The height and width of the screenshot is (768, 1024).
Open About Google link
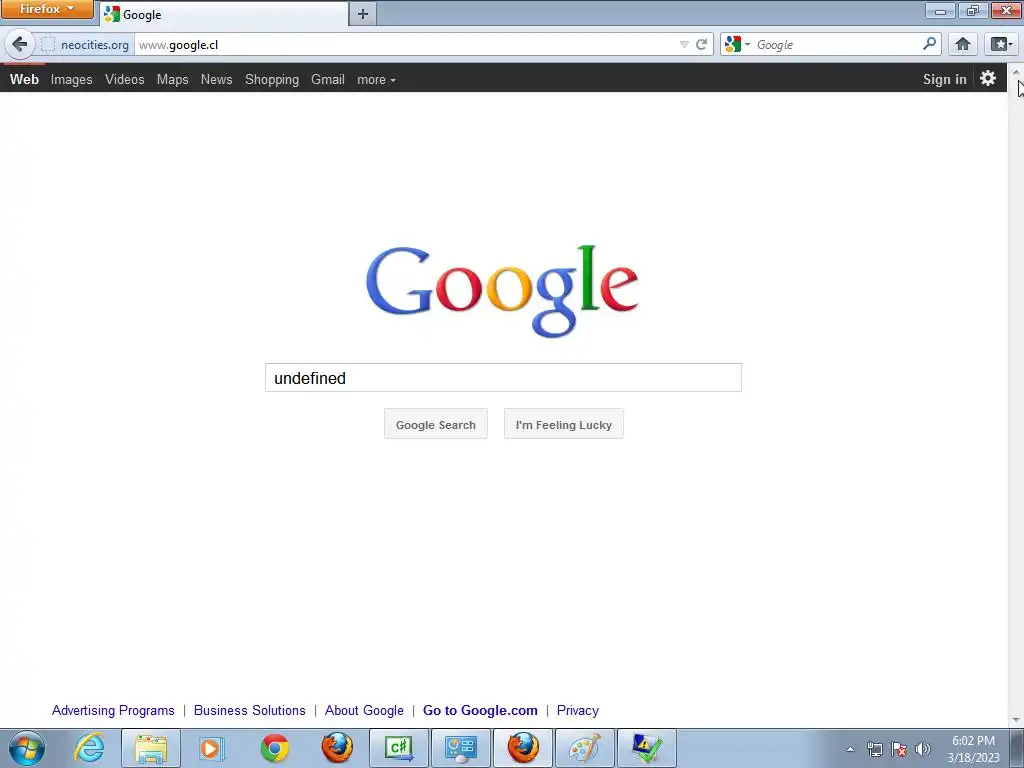click(364, 710)
